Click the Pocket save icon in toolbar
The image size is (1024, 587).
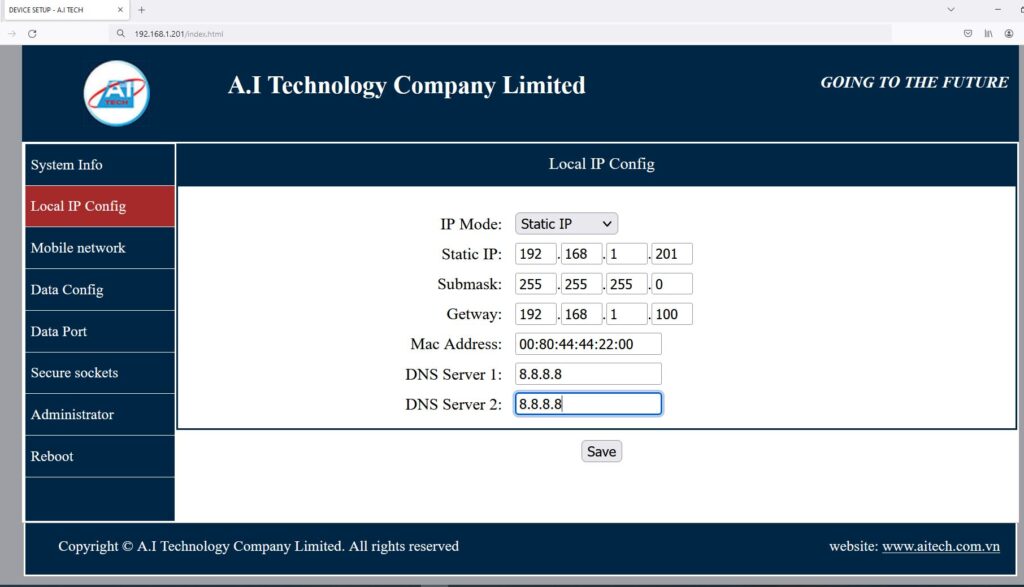coord(967,33)
